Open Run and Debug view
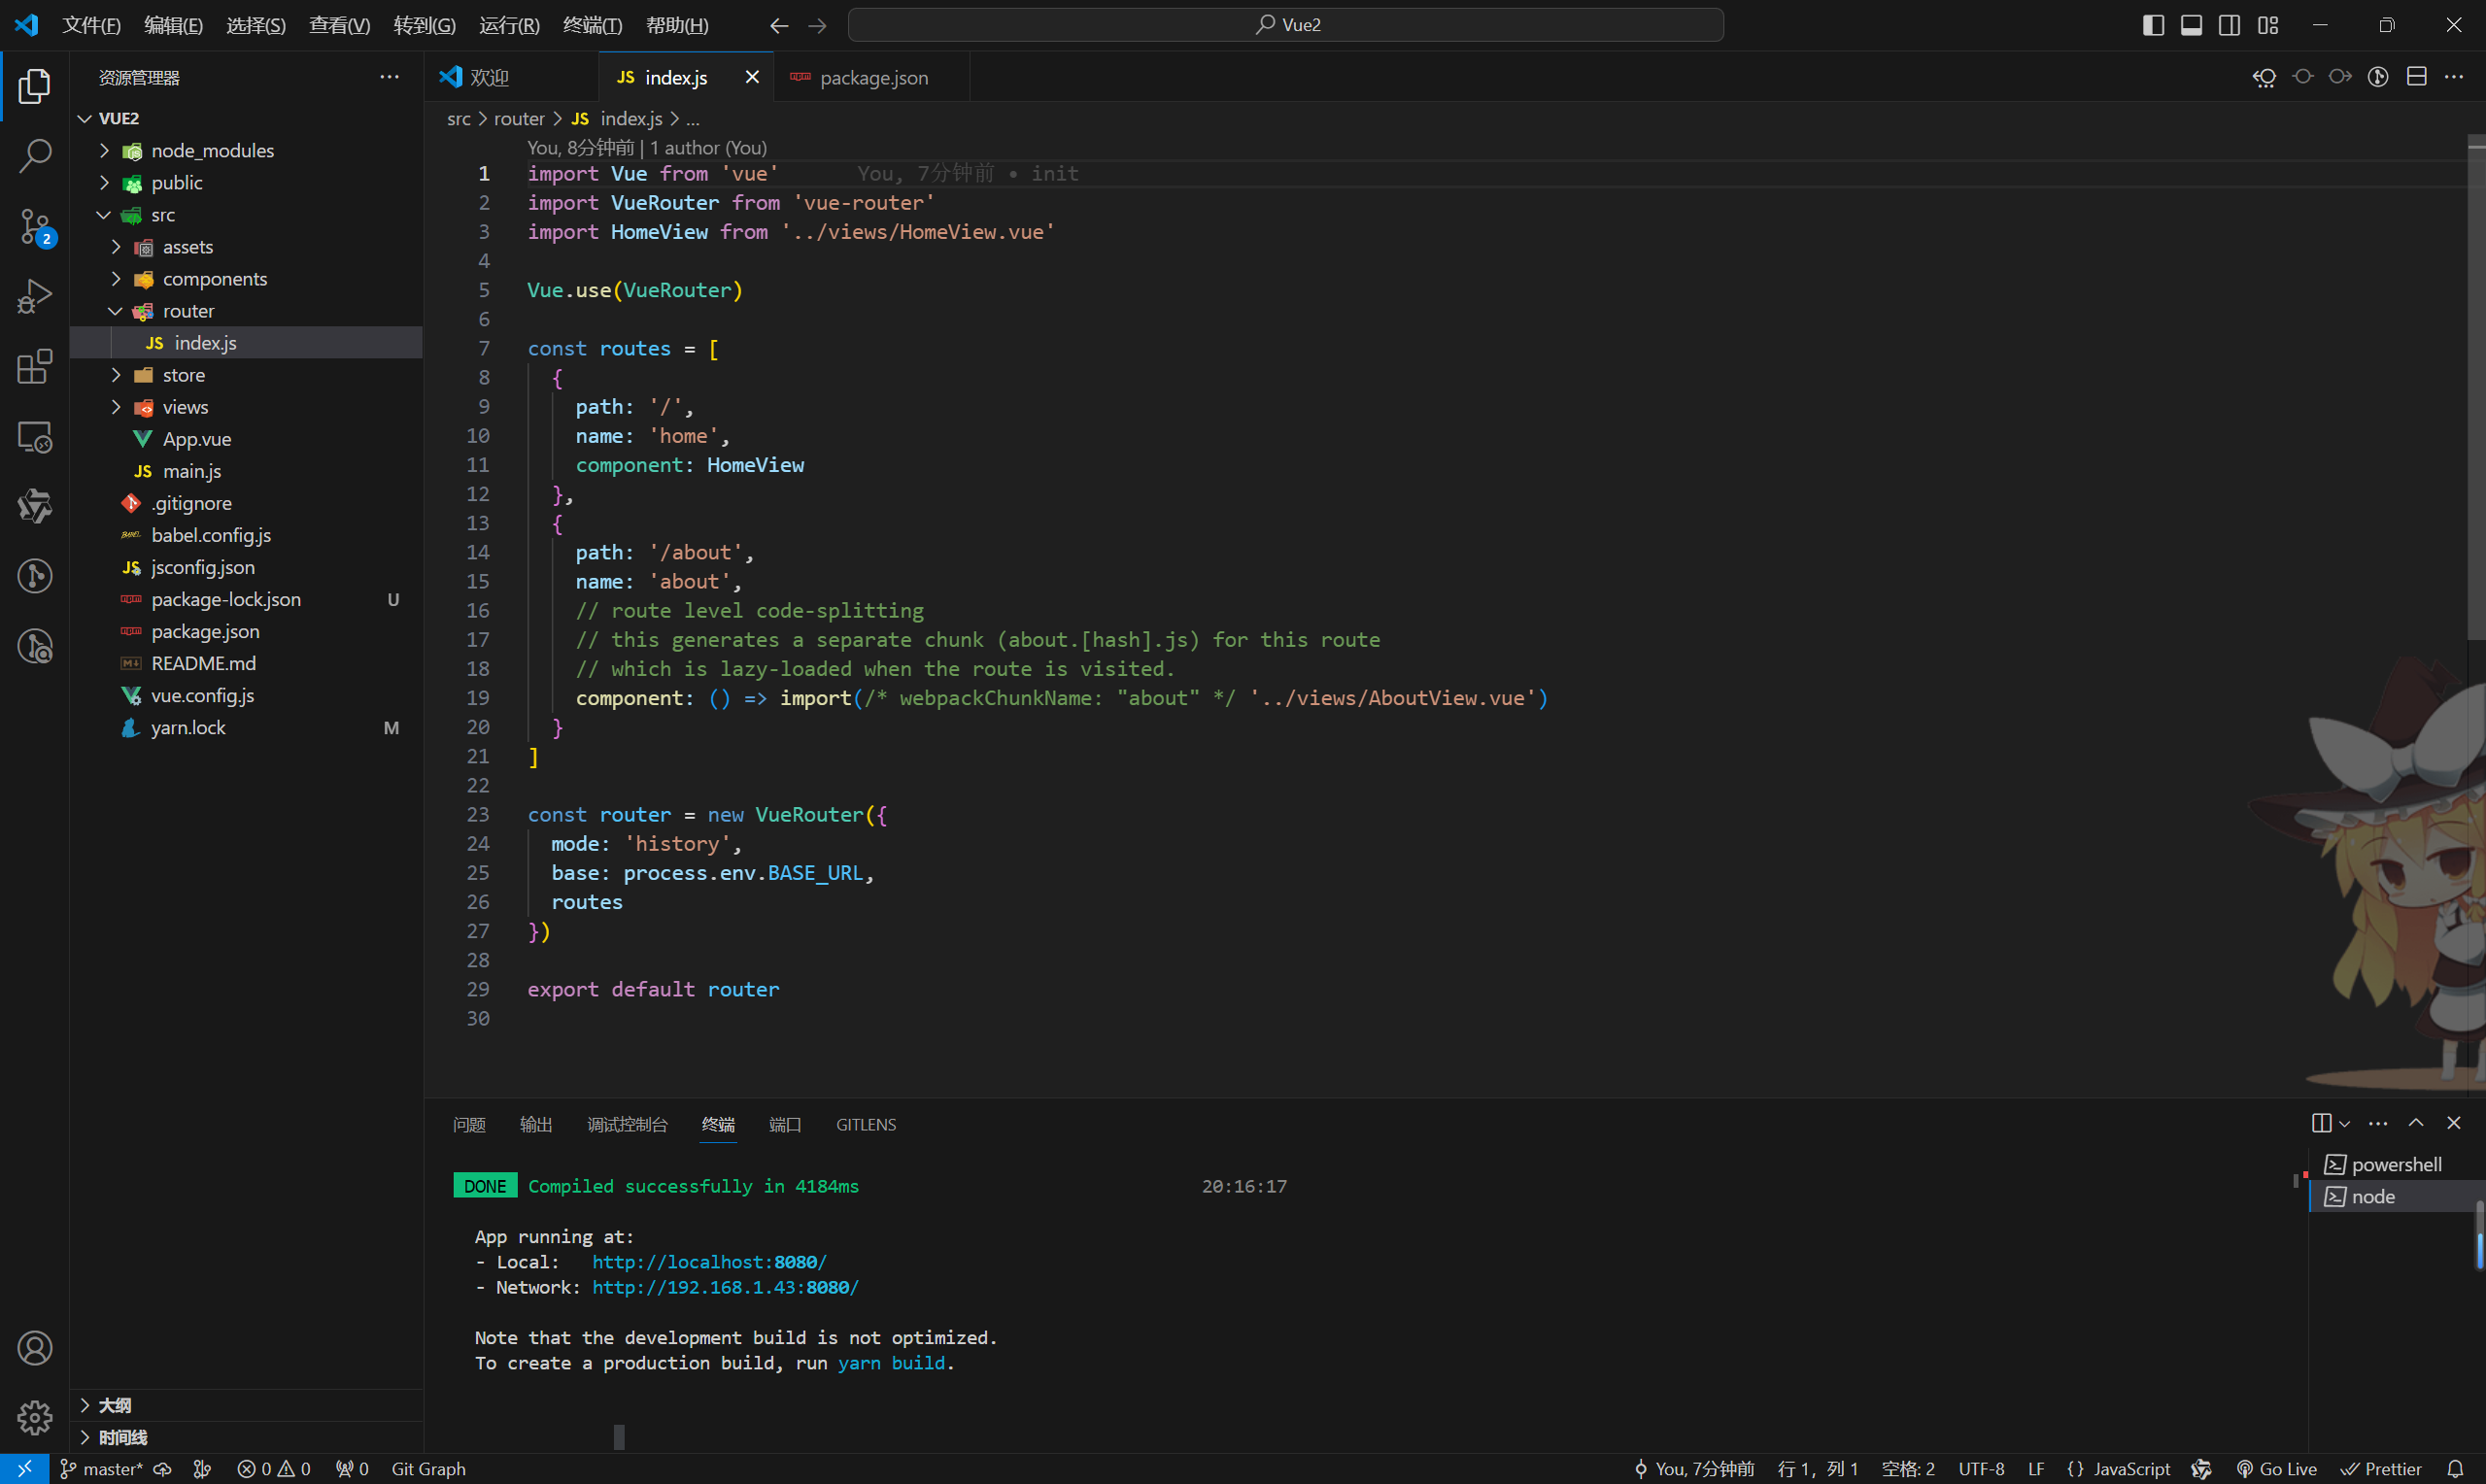Viewport: 2486px width, 1484px height. pyautogui.click(x=35, y=297)
